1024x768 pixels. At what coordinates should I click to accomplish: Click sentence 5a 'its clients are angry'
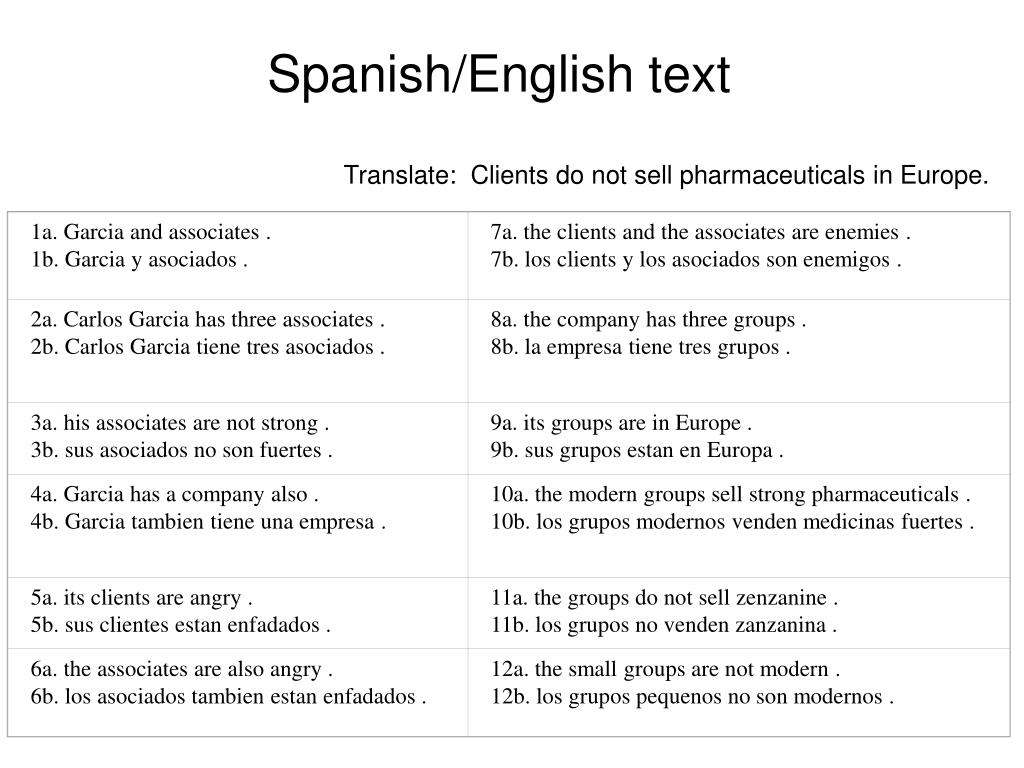tap(141, 598)
